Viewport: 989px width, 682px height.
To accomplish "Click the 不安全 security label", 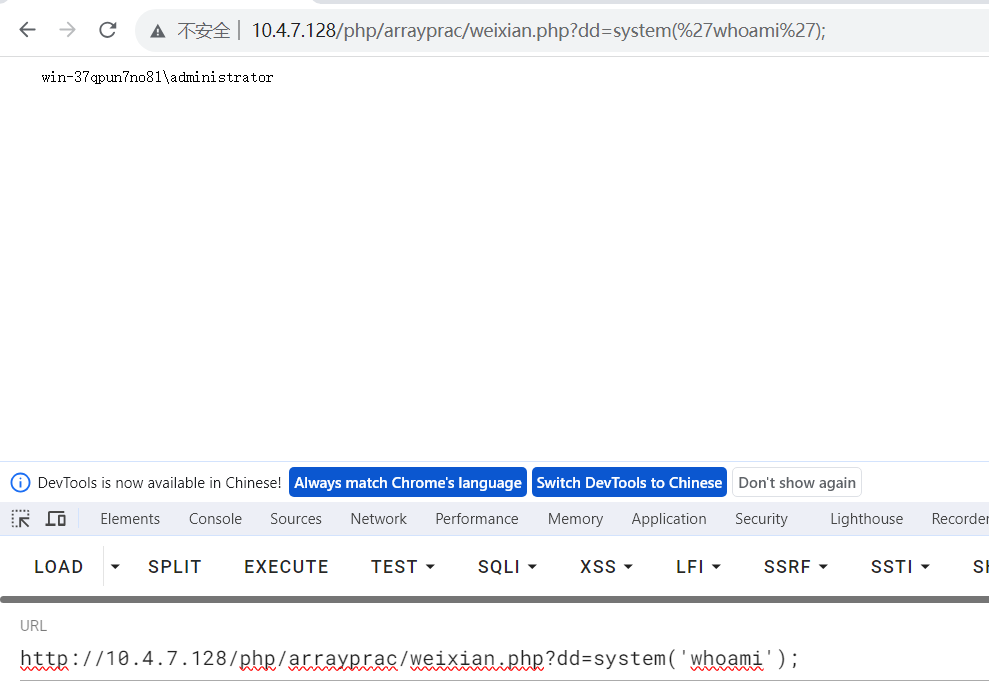I will click(x=204, y=30).
